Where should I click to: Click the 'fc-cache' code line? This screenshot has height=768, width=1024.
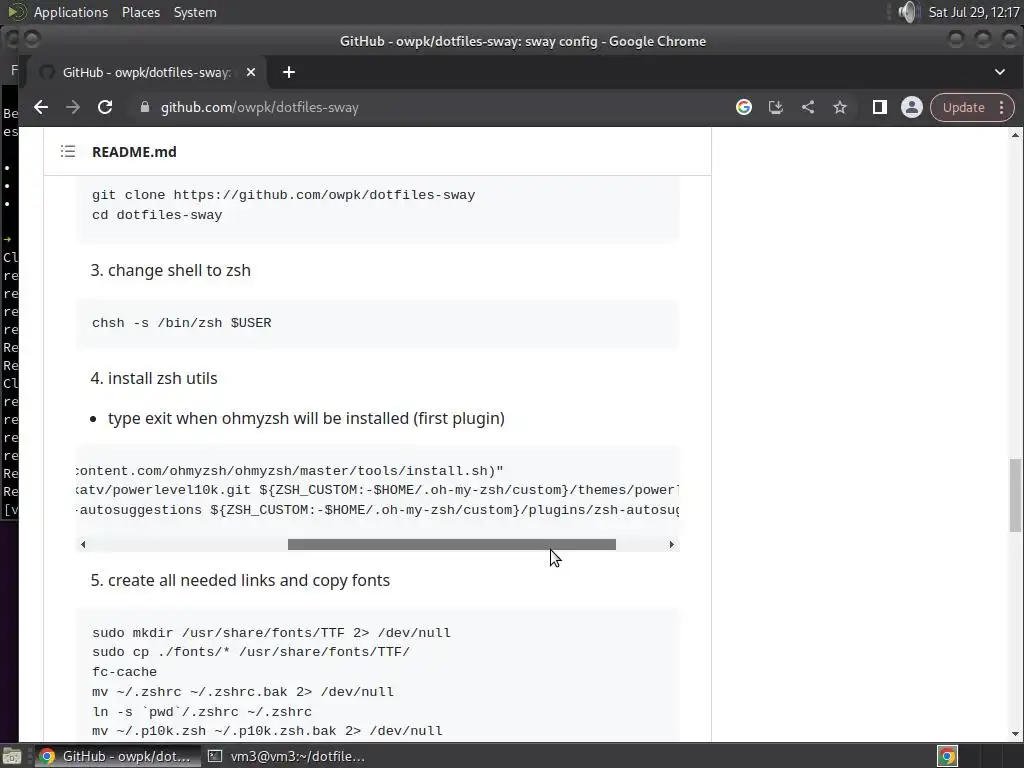point(124,672)
